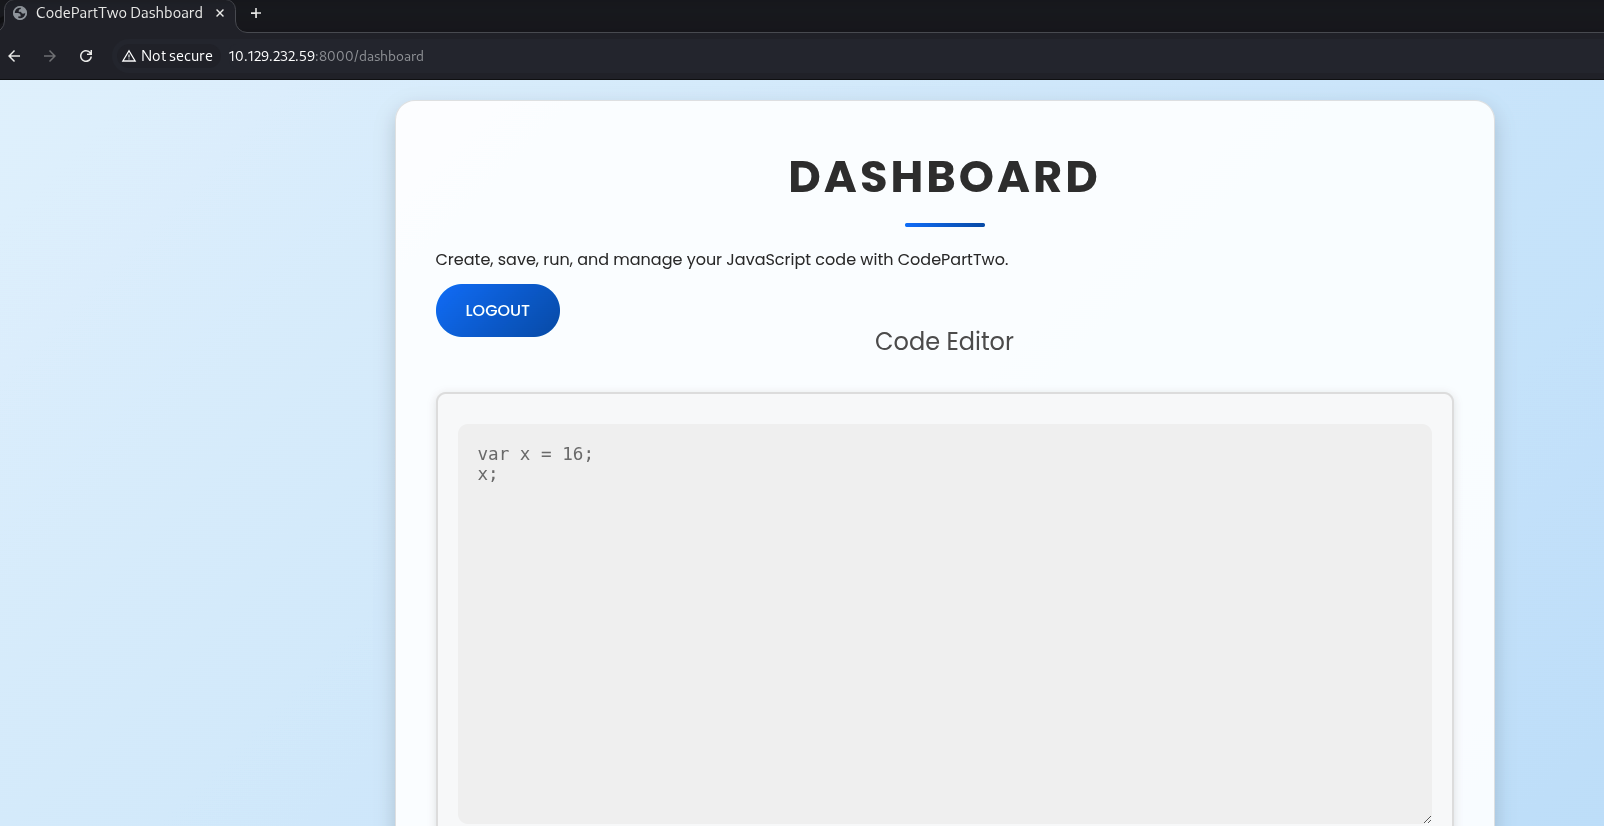Click the empty area of the code editor
The height and width of the screenshot is (826, 1604).
[x=944, y=650]
